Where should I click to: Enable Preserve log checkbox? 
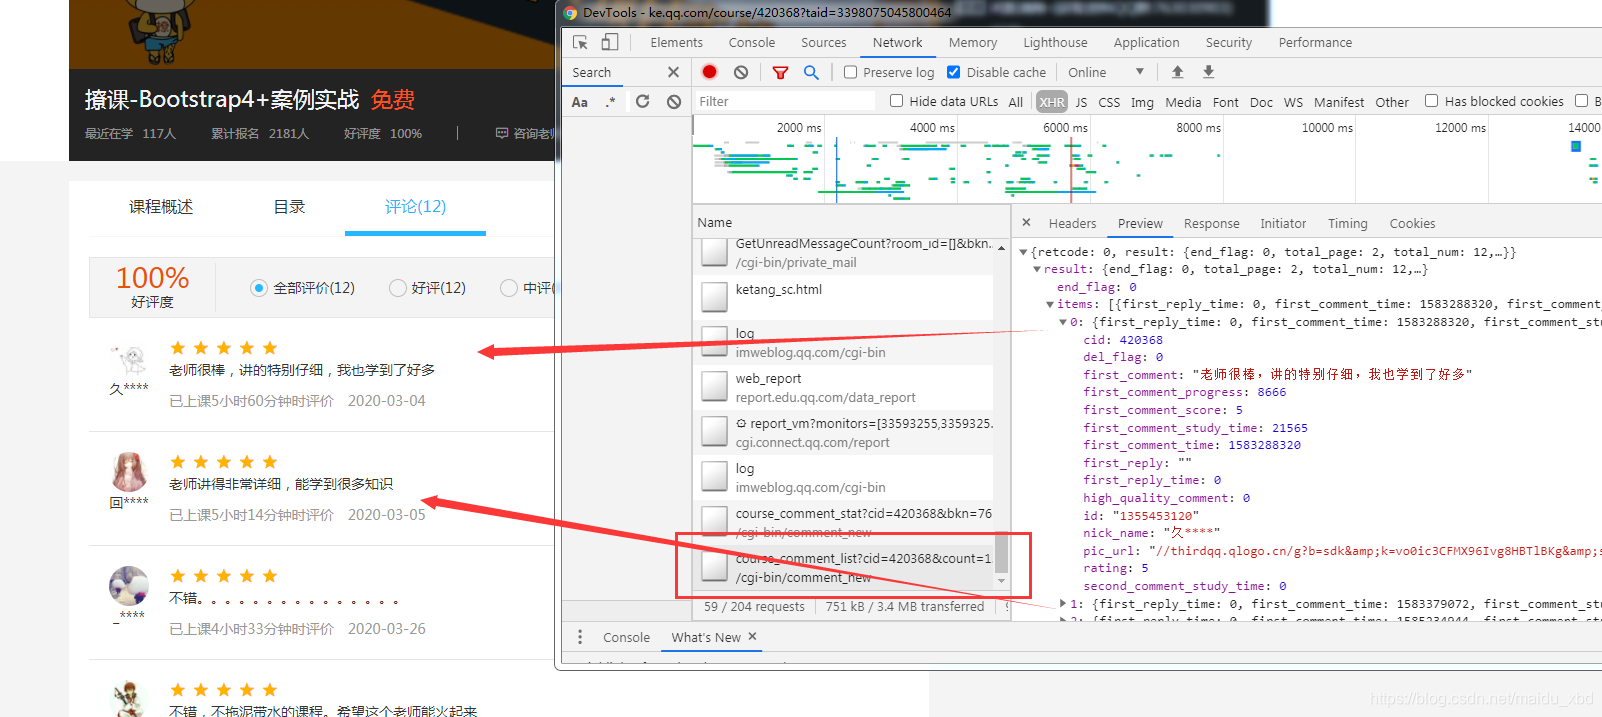coord(850,72)
